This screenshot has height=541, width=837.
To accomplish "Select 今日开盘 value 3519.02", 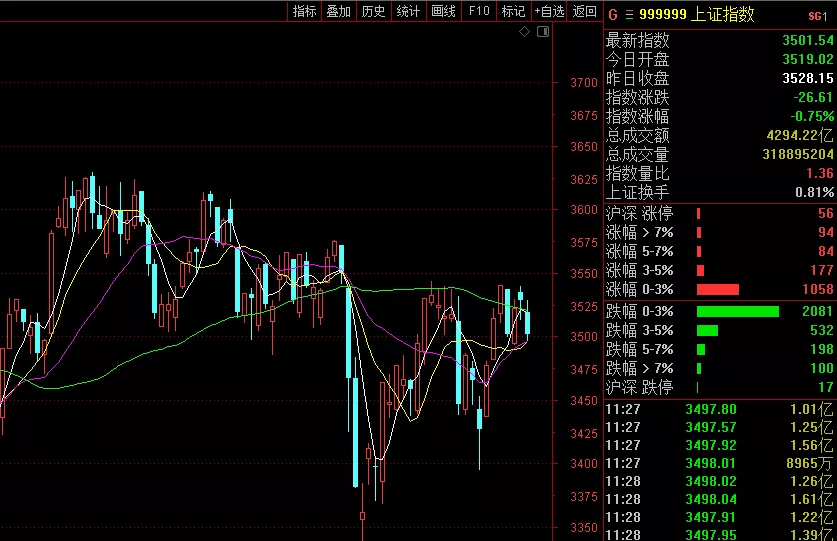I will pyautogui.click(x=808, y=59).
